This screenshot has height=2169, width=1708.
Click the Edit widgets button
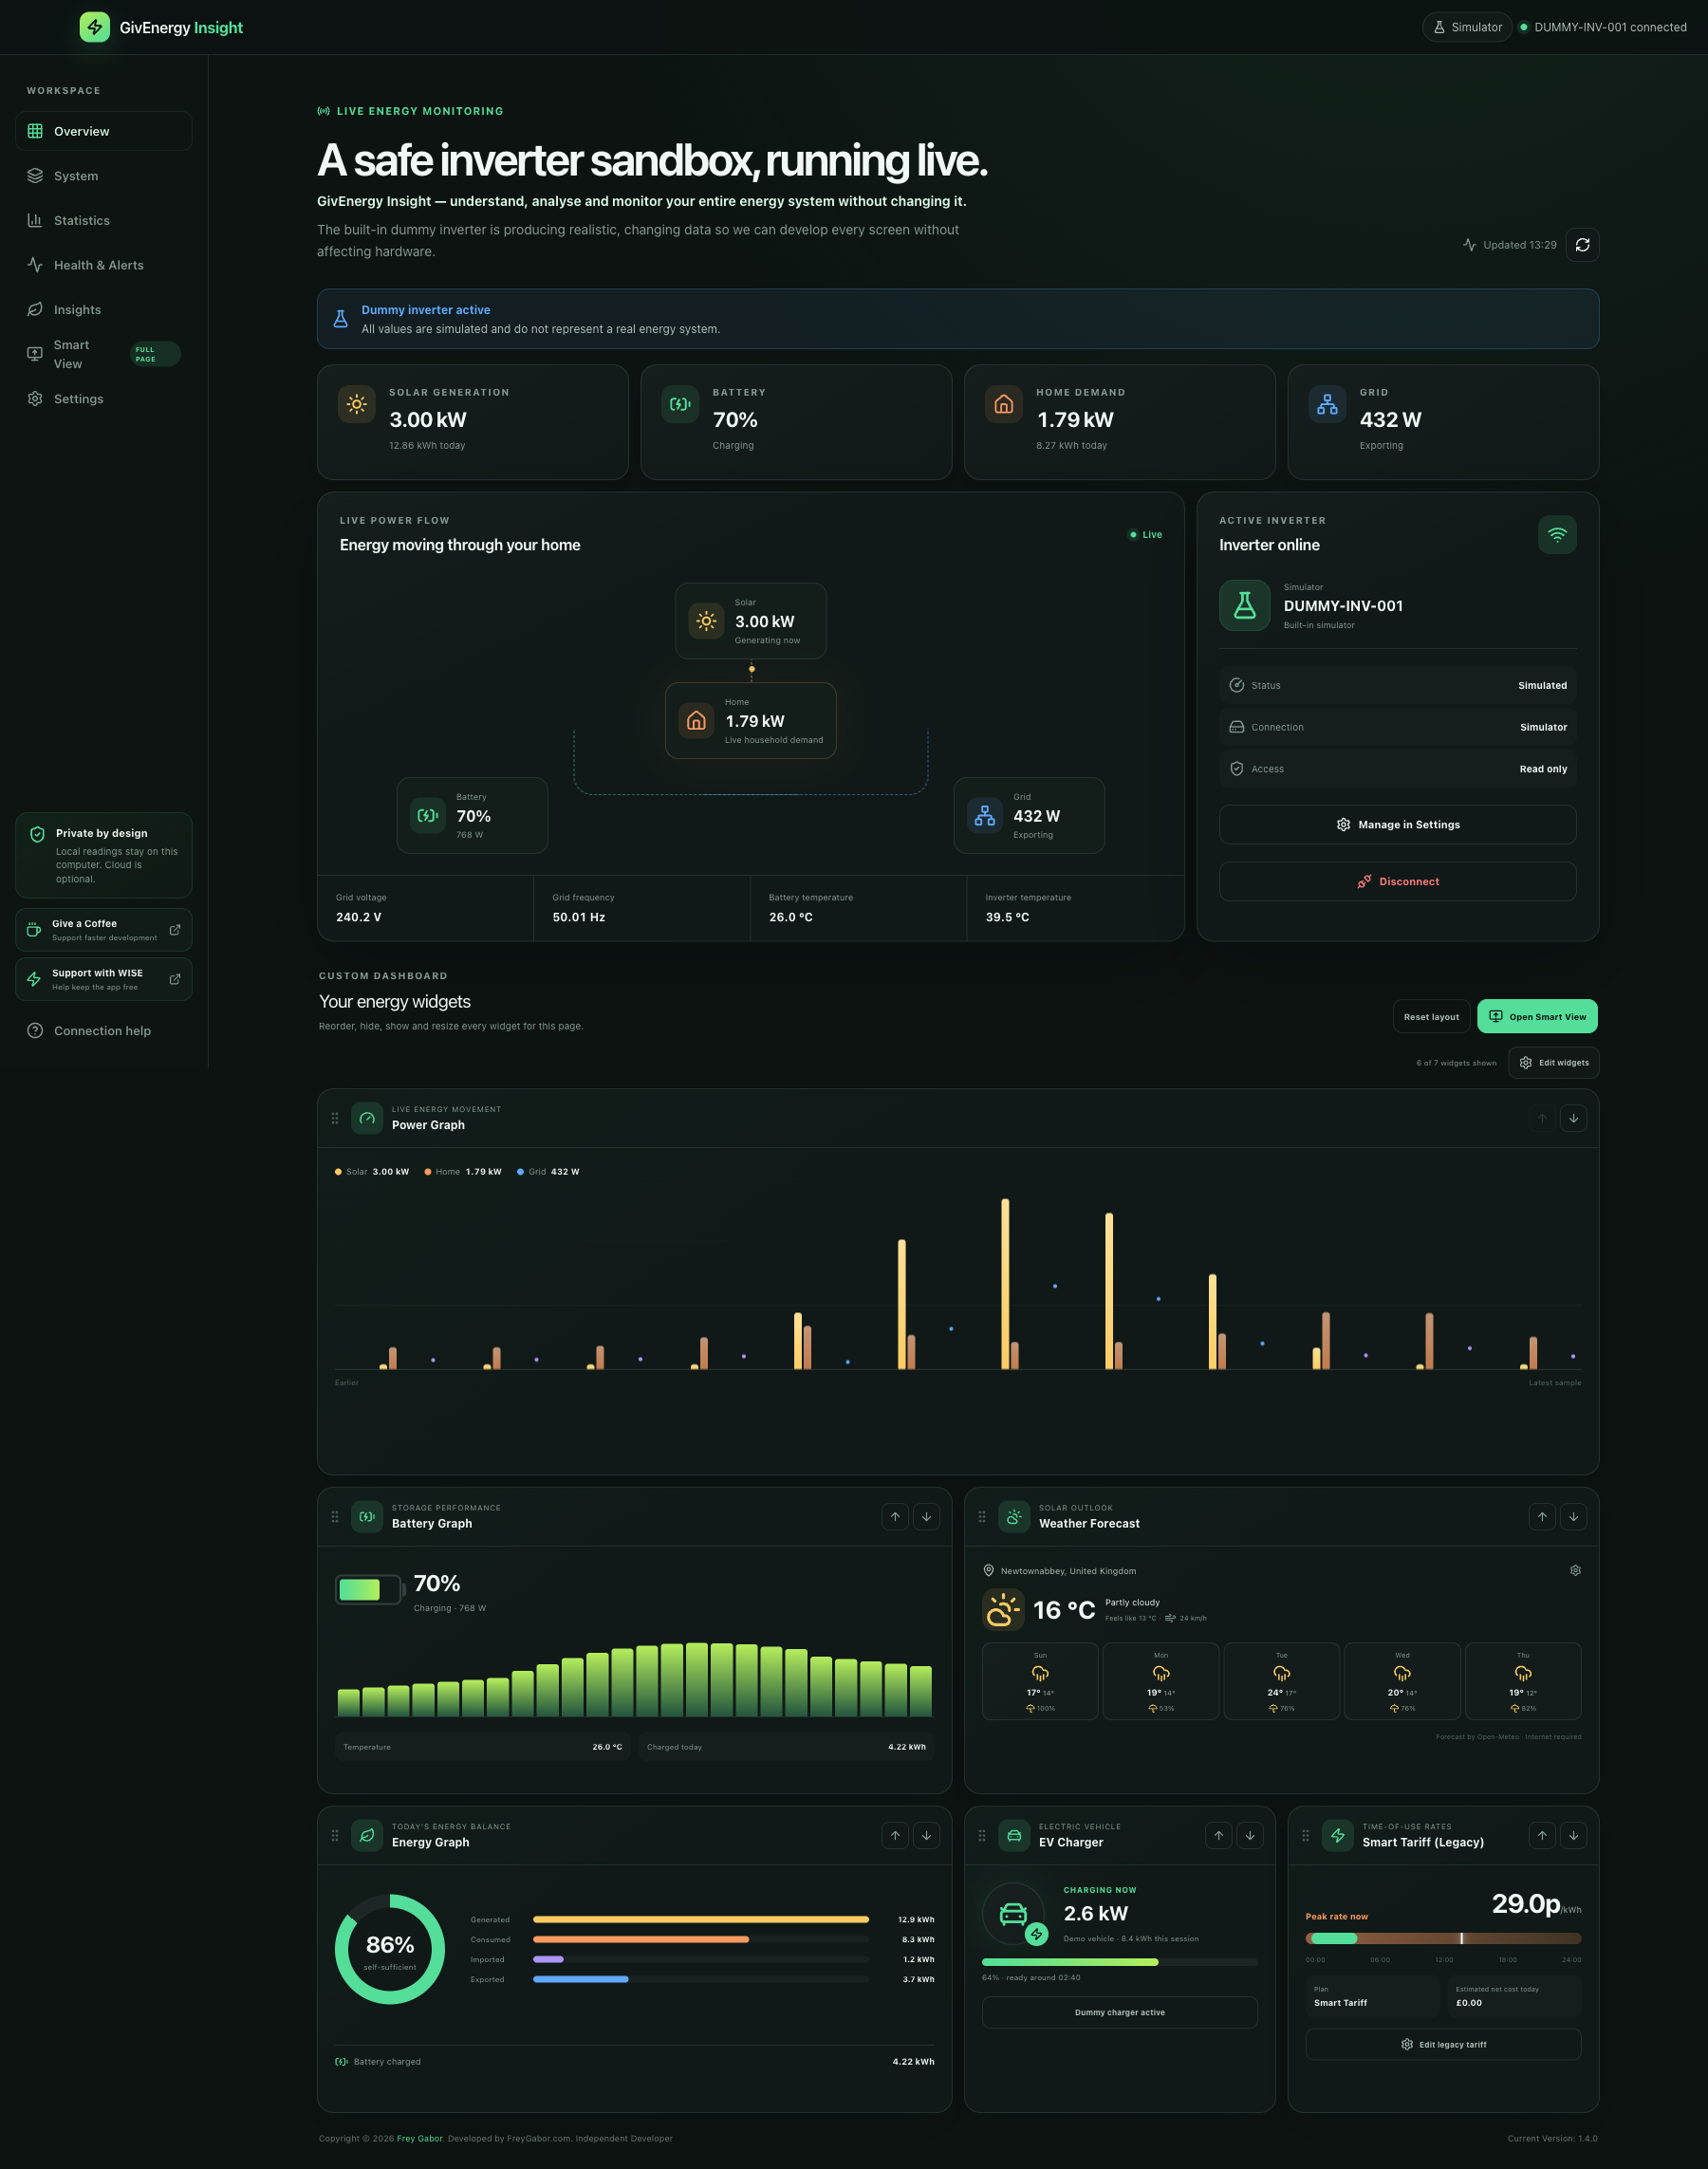coord(1553,1062)
